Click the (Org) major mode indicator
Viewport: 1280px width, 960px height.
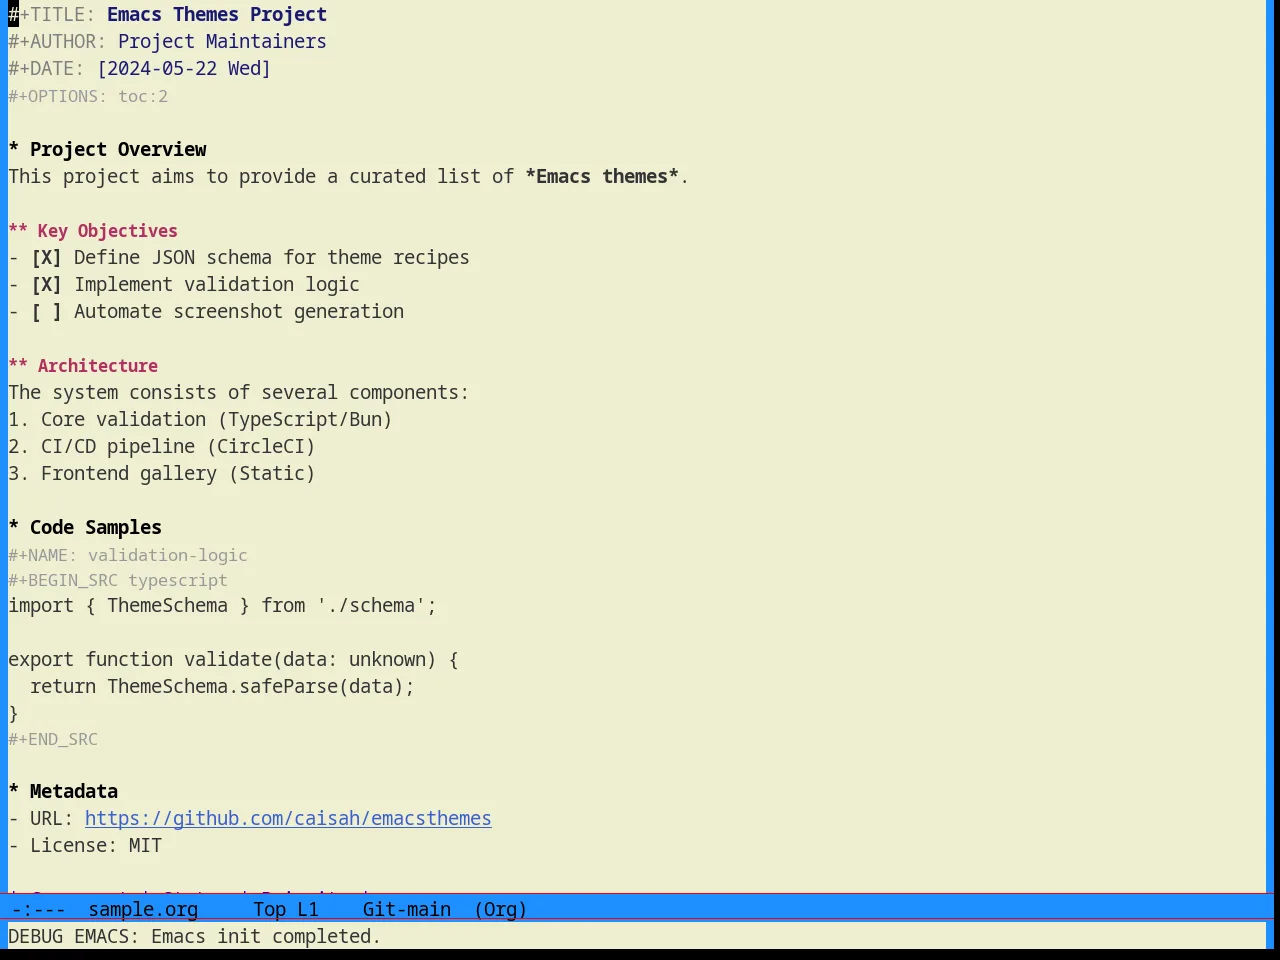[501, 910]
